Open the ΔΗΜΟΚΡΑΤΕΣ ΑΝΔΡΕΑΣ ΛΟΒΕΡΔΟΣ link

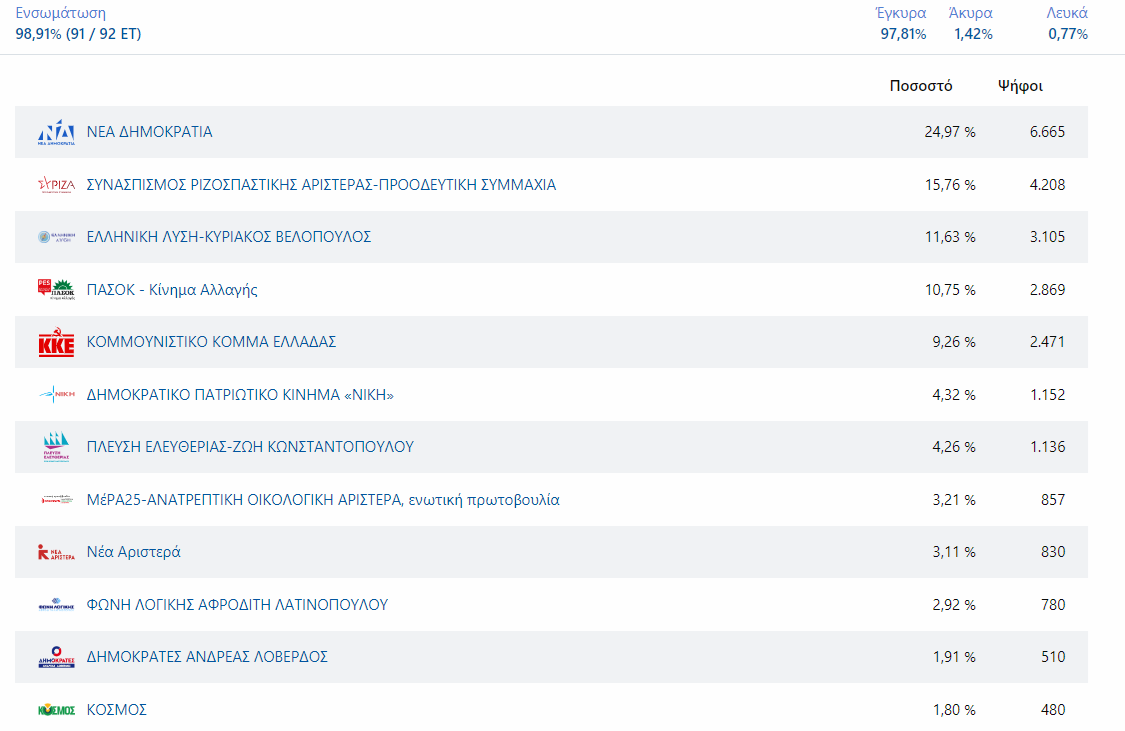coord(207,657)
